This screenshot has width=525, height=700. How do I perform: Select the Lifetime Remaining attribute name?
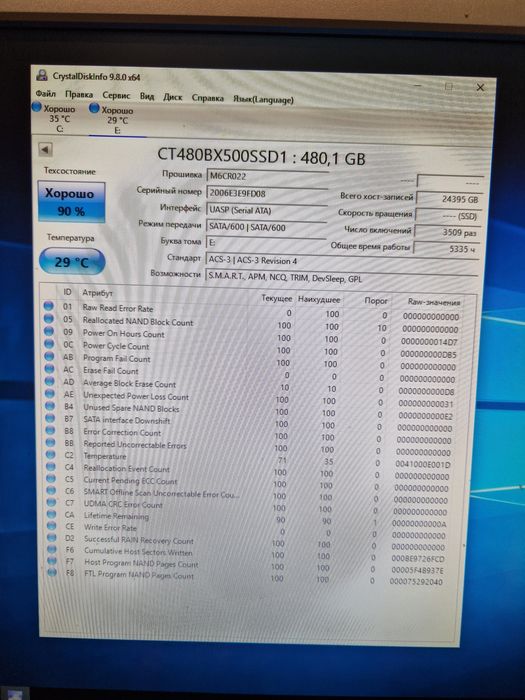[117, 516]
